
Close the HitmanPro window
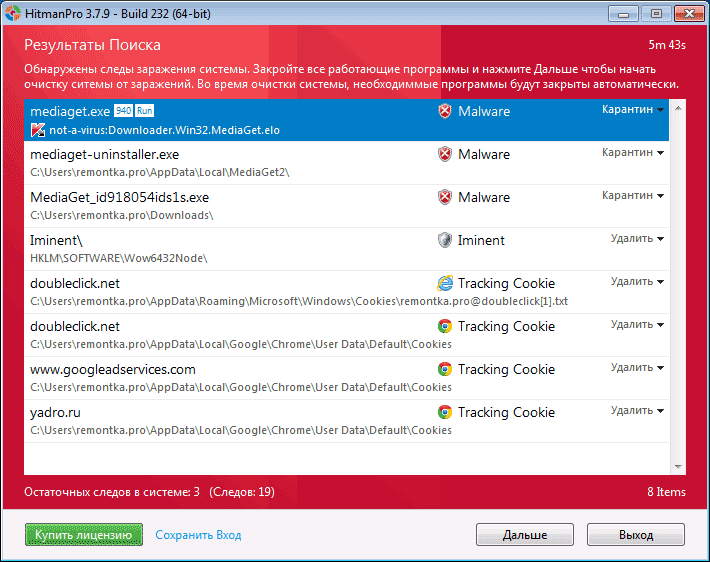tap(689, 14)
